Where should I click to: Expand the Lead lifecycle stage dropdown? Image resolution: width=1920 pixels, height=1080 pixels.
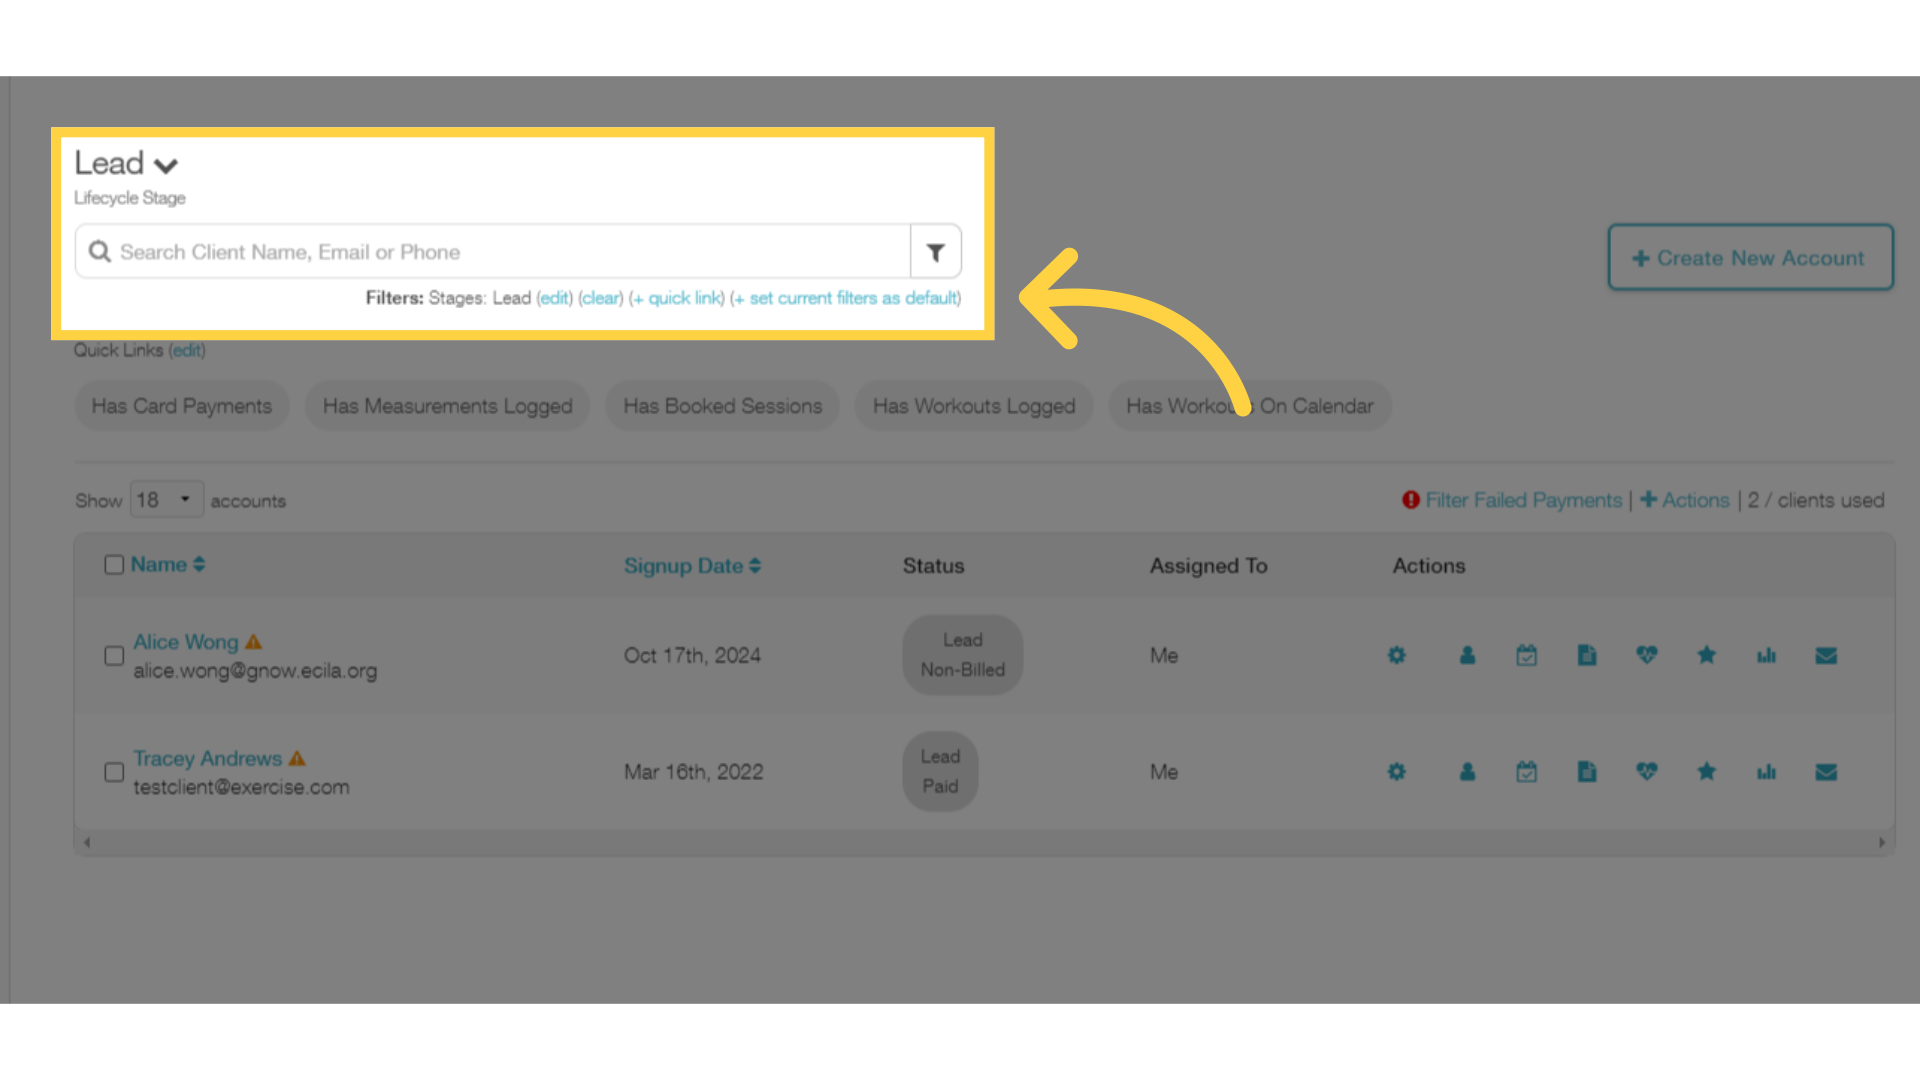[165, 163]
